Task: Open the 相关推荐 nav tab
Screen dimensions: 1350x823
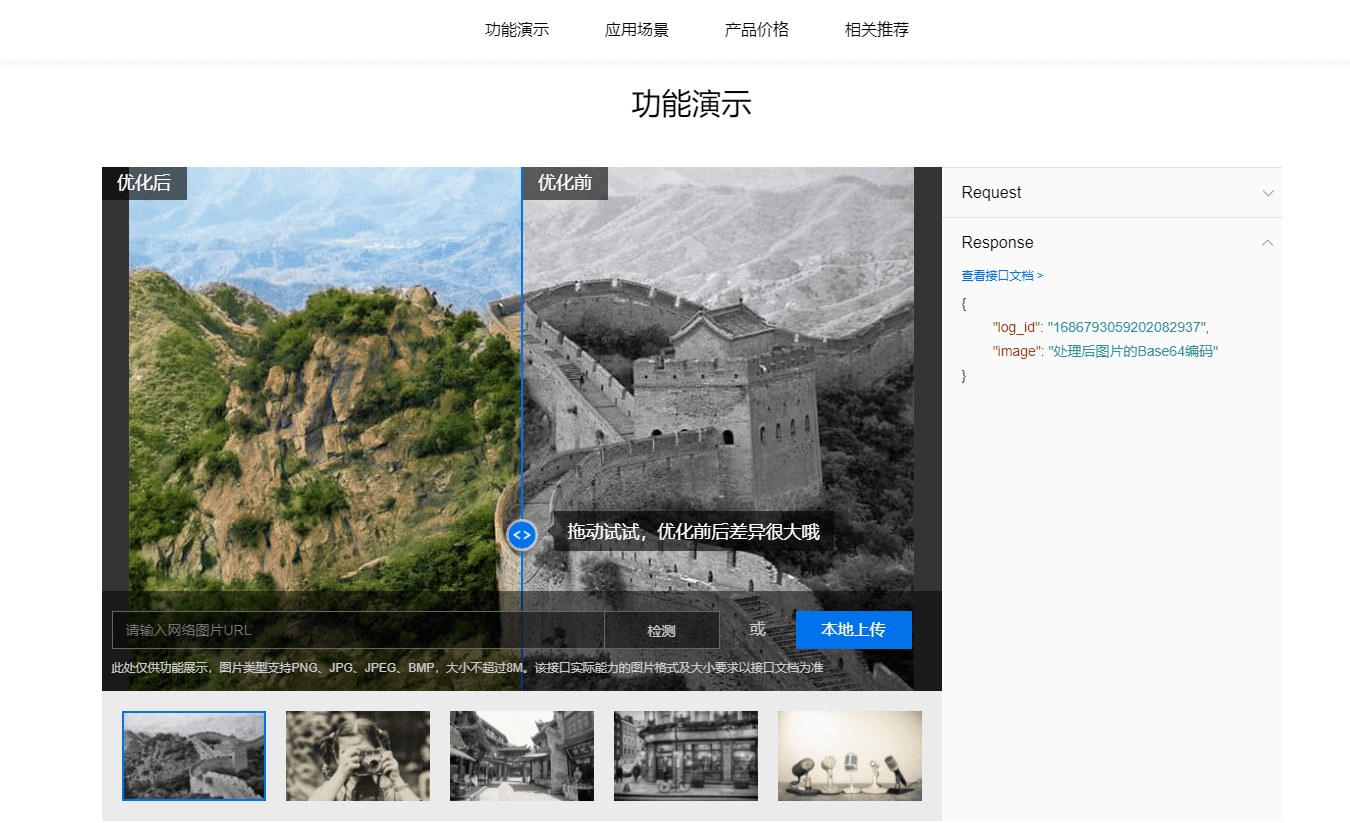Action: pyautogui.click(x=877, y=30)
